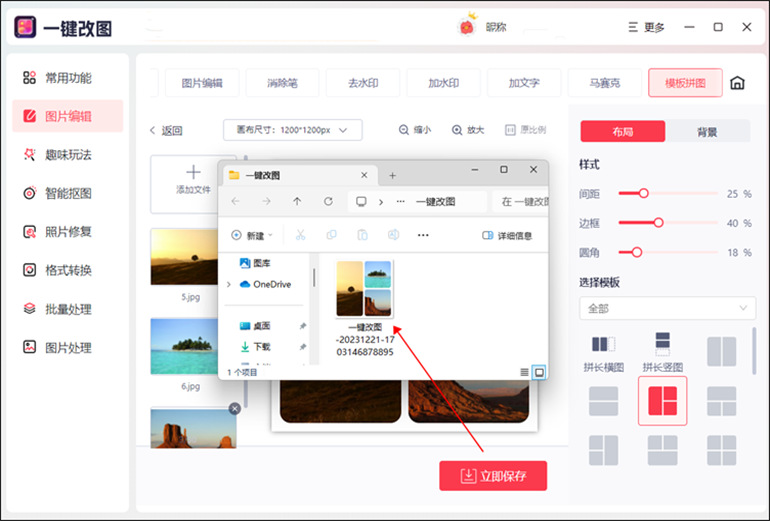Open a new explorer tab with plus
Screen dimensions: 770x521
coord(392,175)
